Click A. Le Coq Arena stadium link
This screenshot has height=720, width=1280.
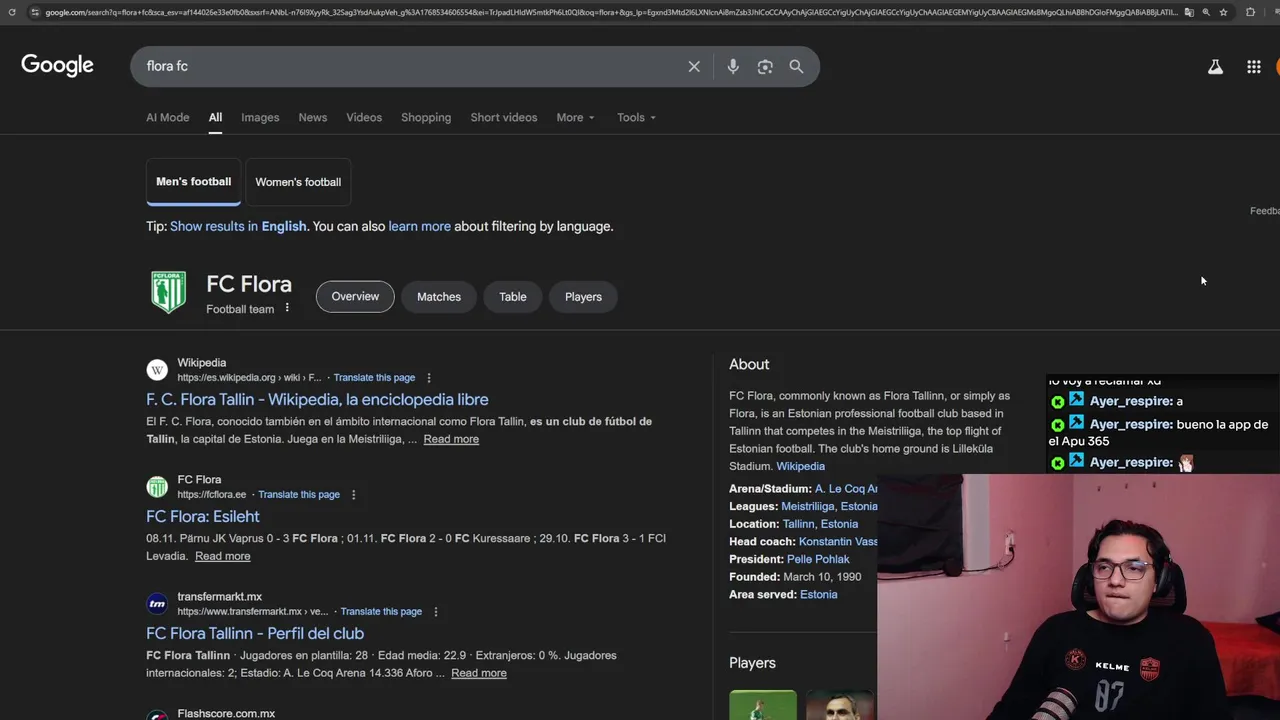(846, 489)
